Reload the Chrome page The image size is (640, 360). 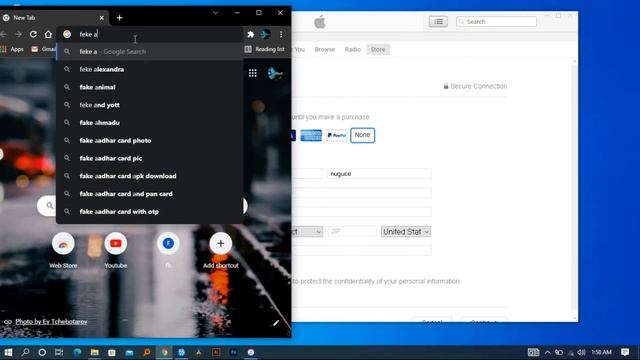point(33,34)
